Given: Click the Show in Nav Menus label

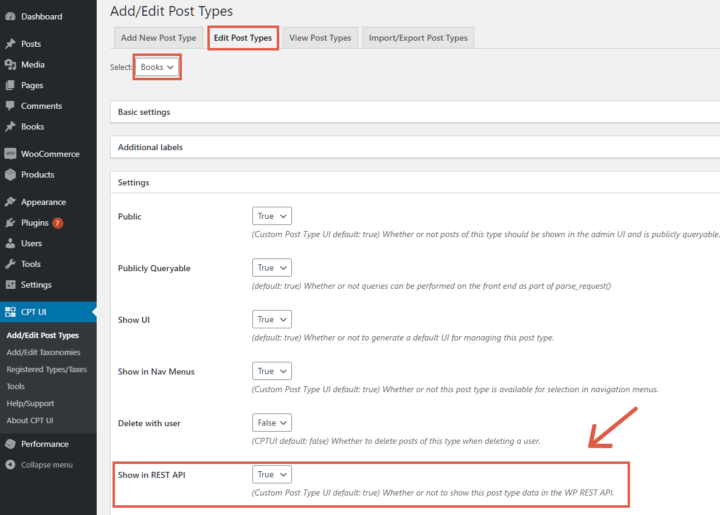Looking at the screenshot, I should (x=156, y=372).
